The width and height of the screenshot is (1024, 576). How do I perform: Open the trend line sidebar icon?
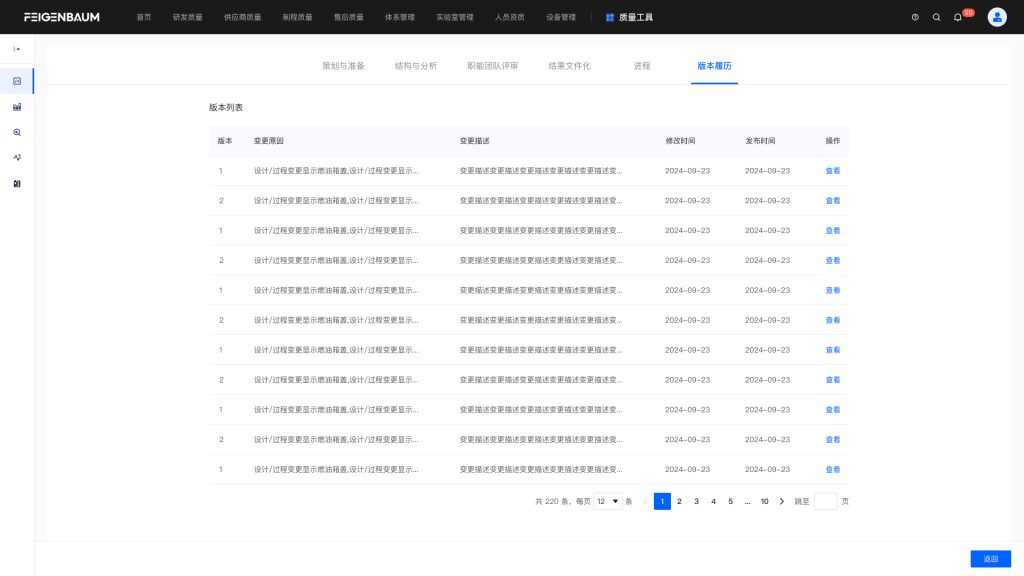tap(17, 157)
